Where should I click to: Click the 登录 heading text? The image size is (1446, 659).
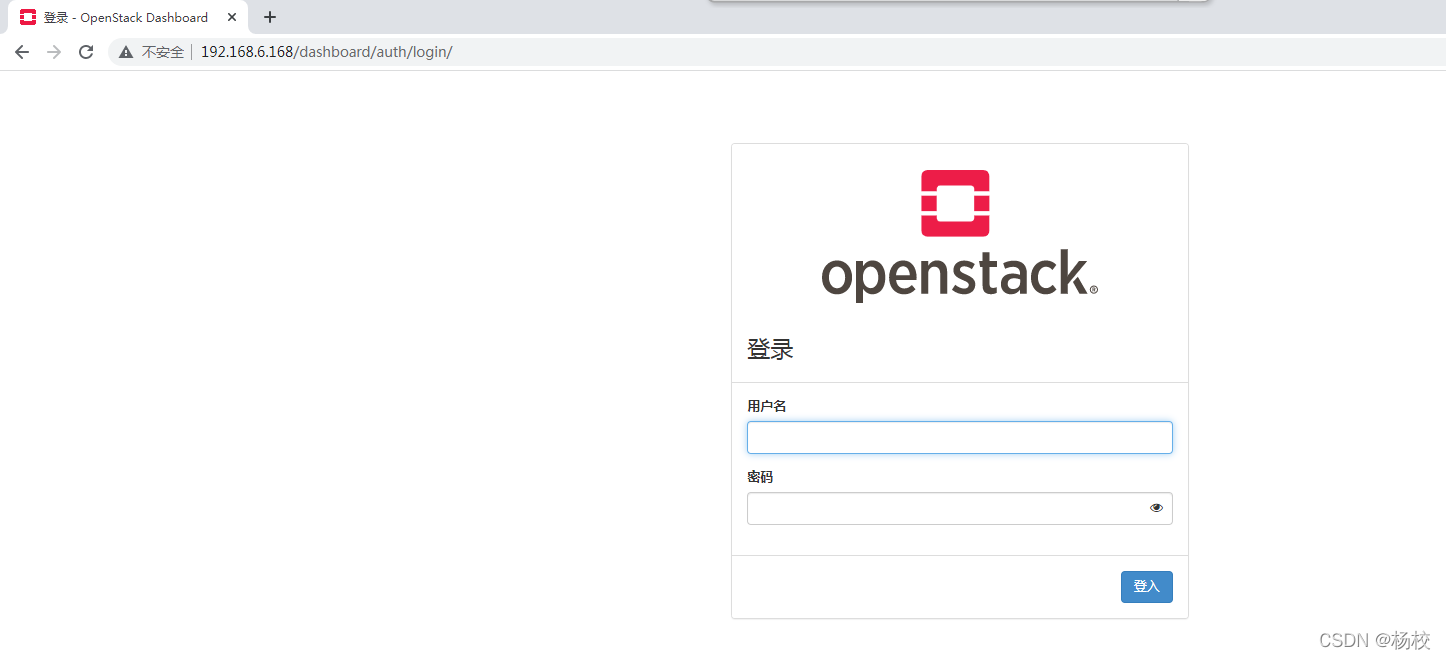pos(770,350)
